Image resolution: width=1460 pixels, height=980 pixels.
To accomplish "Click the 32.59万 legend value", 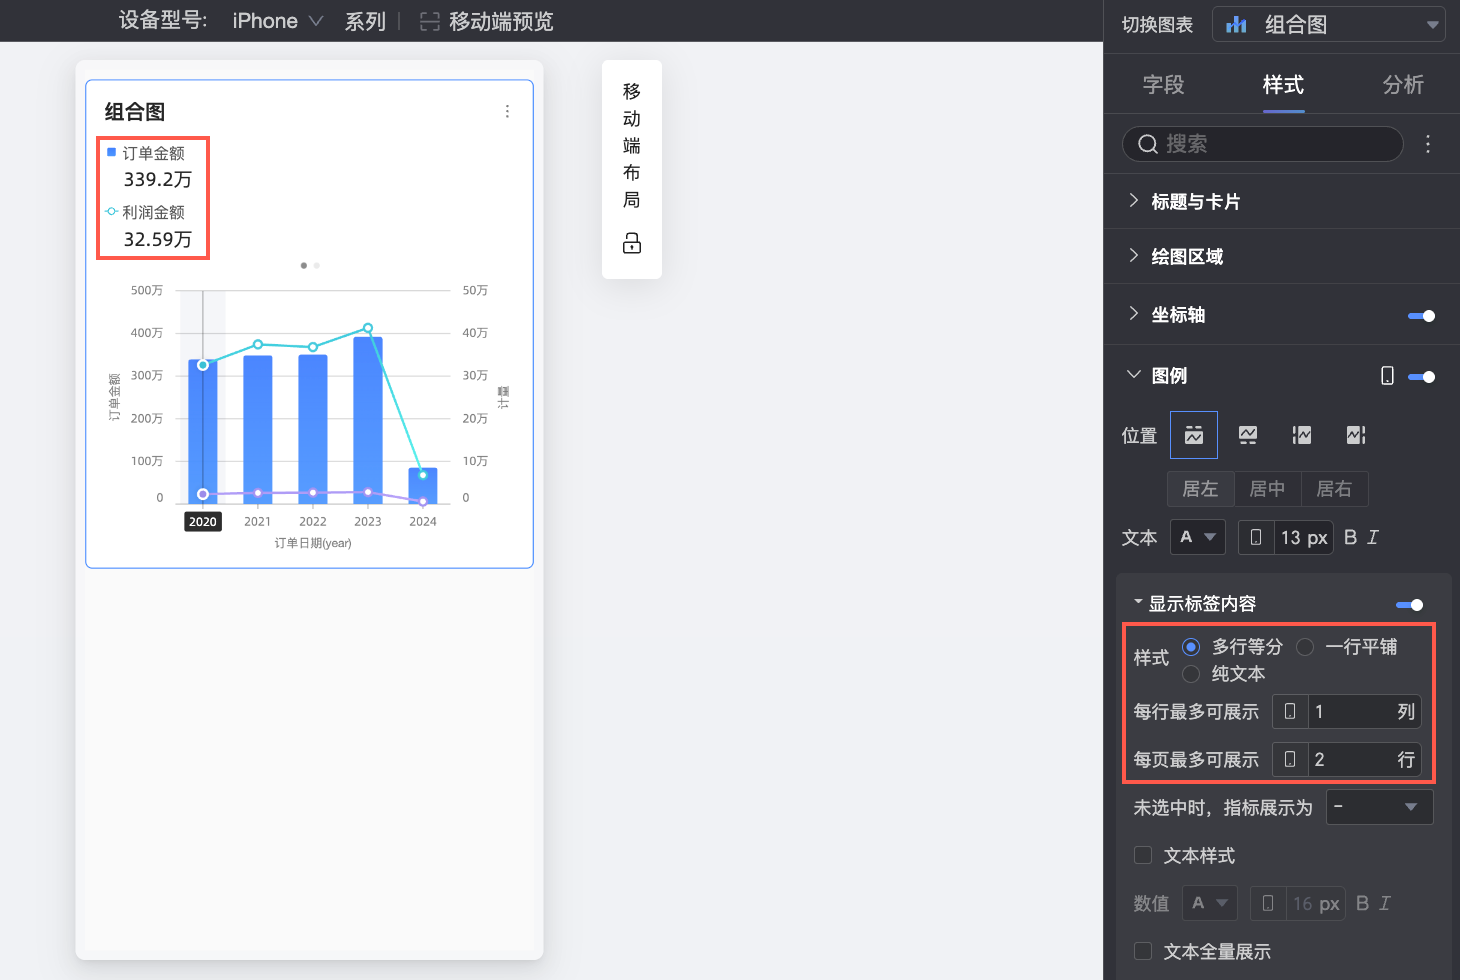I will 158,239.
